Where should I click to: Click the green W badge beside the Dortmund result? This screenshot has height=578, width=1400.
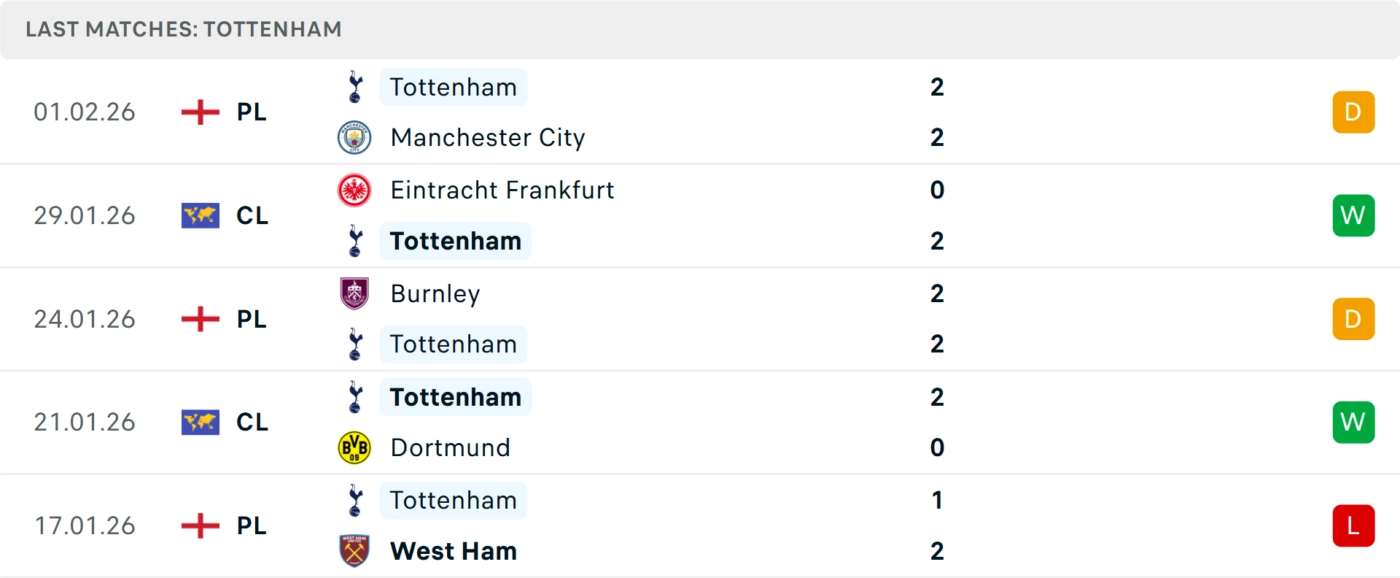pos(1353,422)
